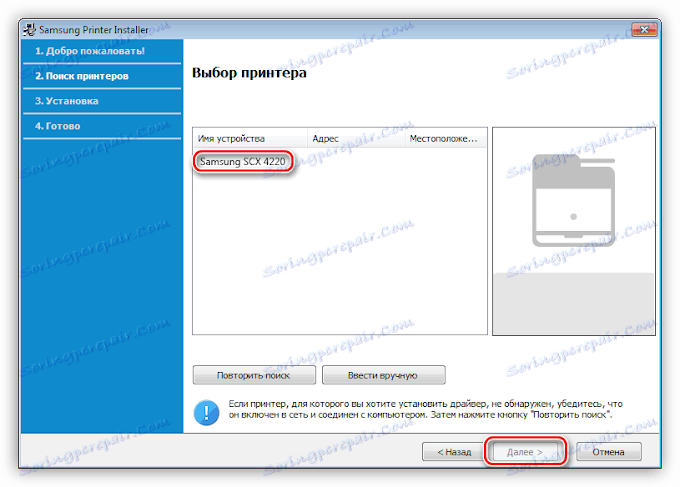Sort by the Адрес column header
The height and width of the screenshot is (487, 680).
tap(356, 139)
